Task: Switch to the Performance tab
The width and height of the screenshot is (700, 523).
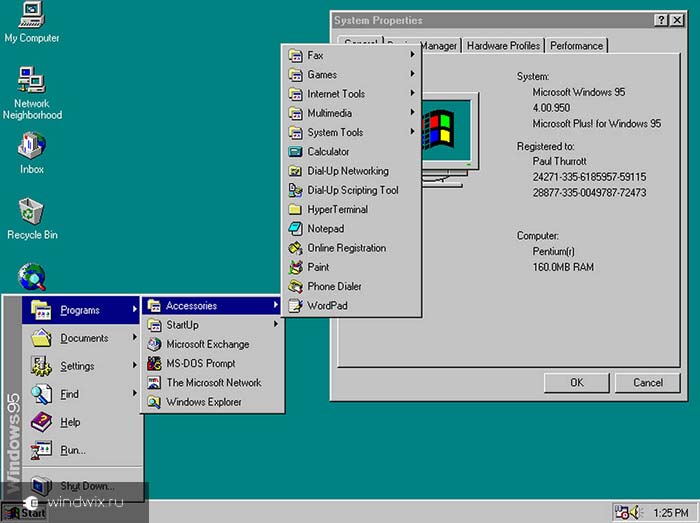Action: 576,46
